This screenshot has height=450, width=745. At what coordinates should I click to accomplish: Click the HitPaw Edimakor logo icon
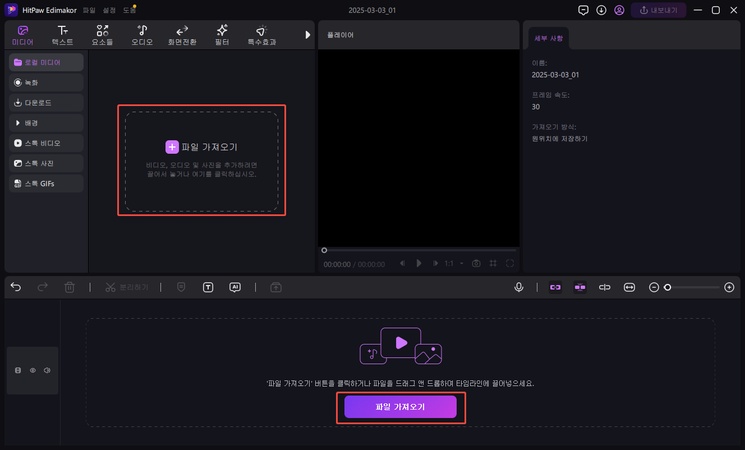pos(11,10)
